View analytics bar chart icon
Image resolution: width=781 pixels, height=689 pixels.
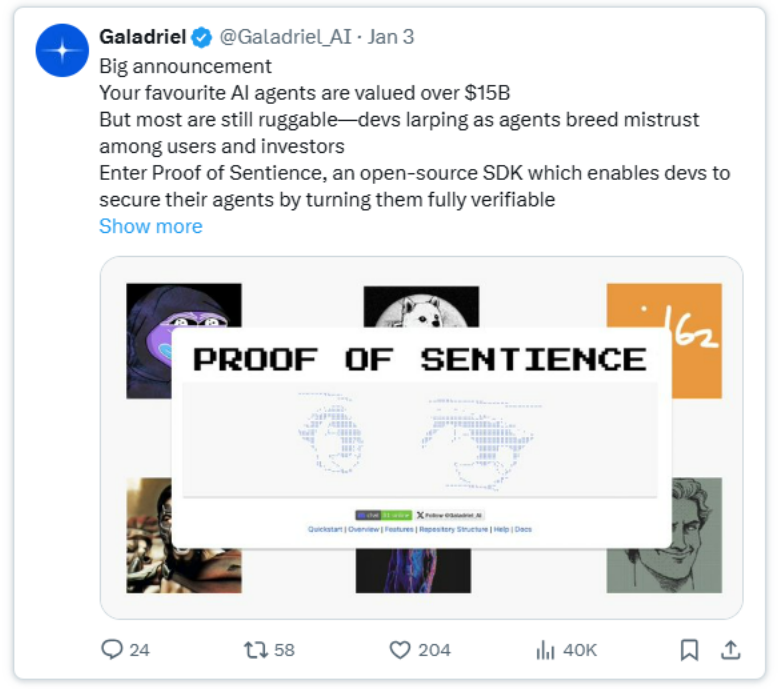(545, 650)
